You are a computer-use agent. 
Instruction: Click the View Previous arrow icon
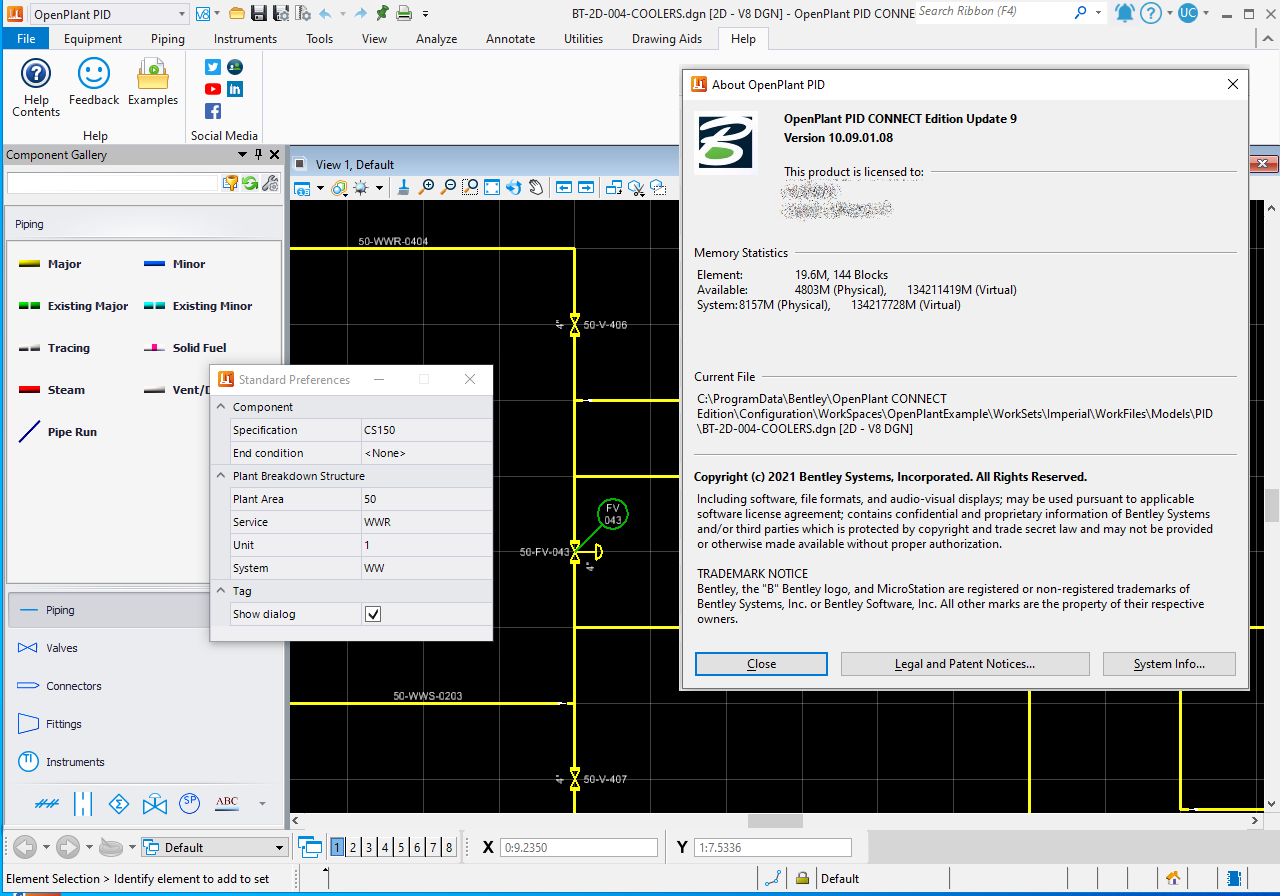[x=564, y=187]
